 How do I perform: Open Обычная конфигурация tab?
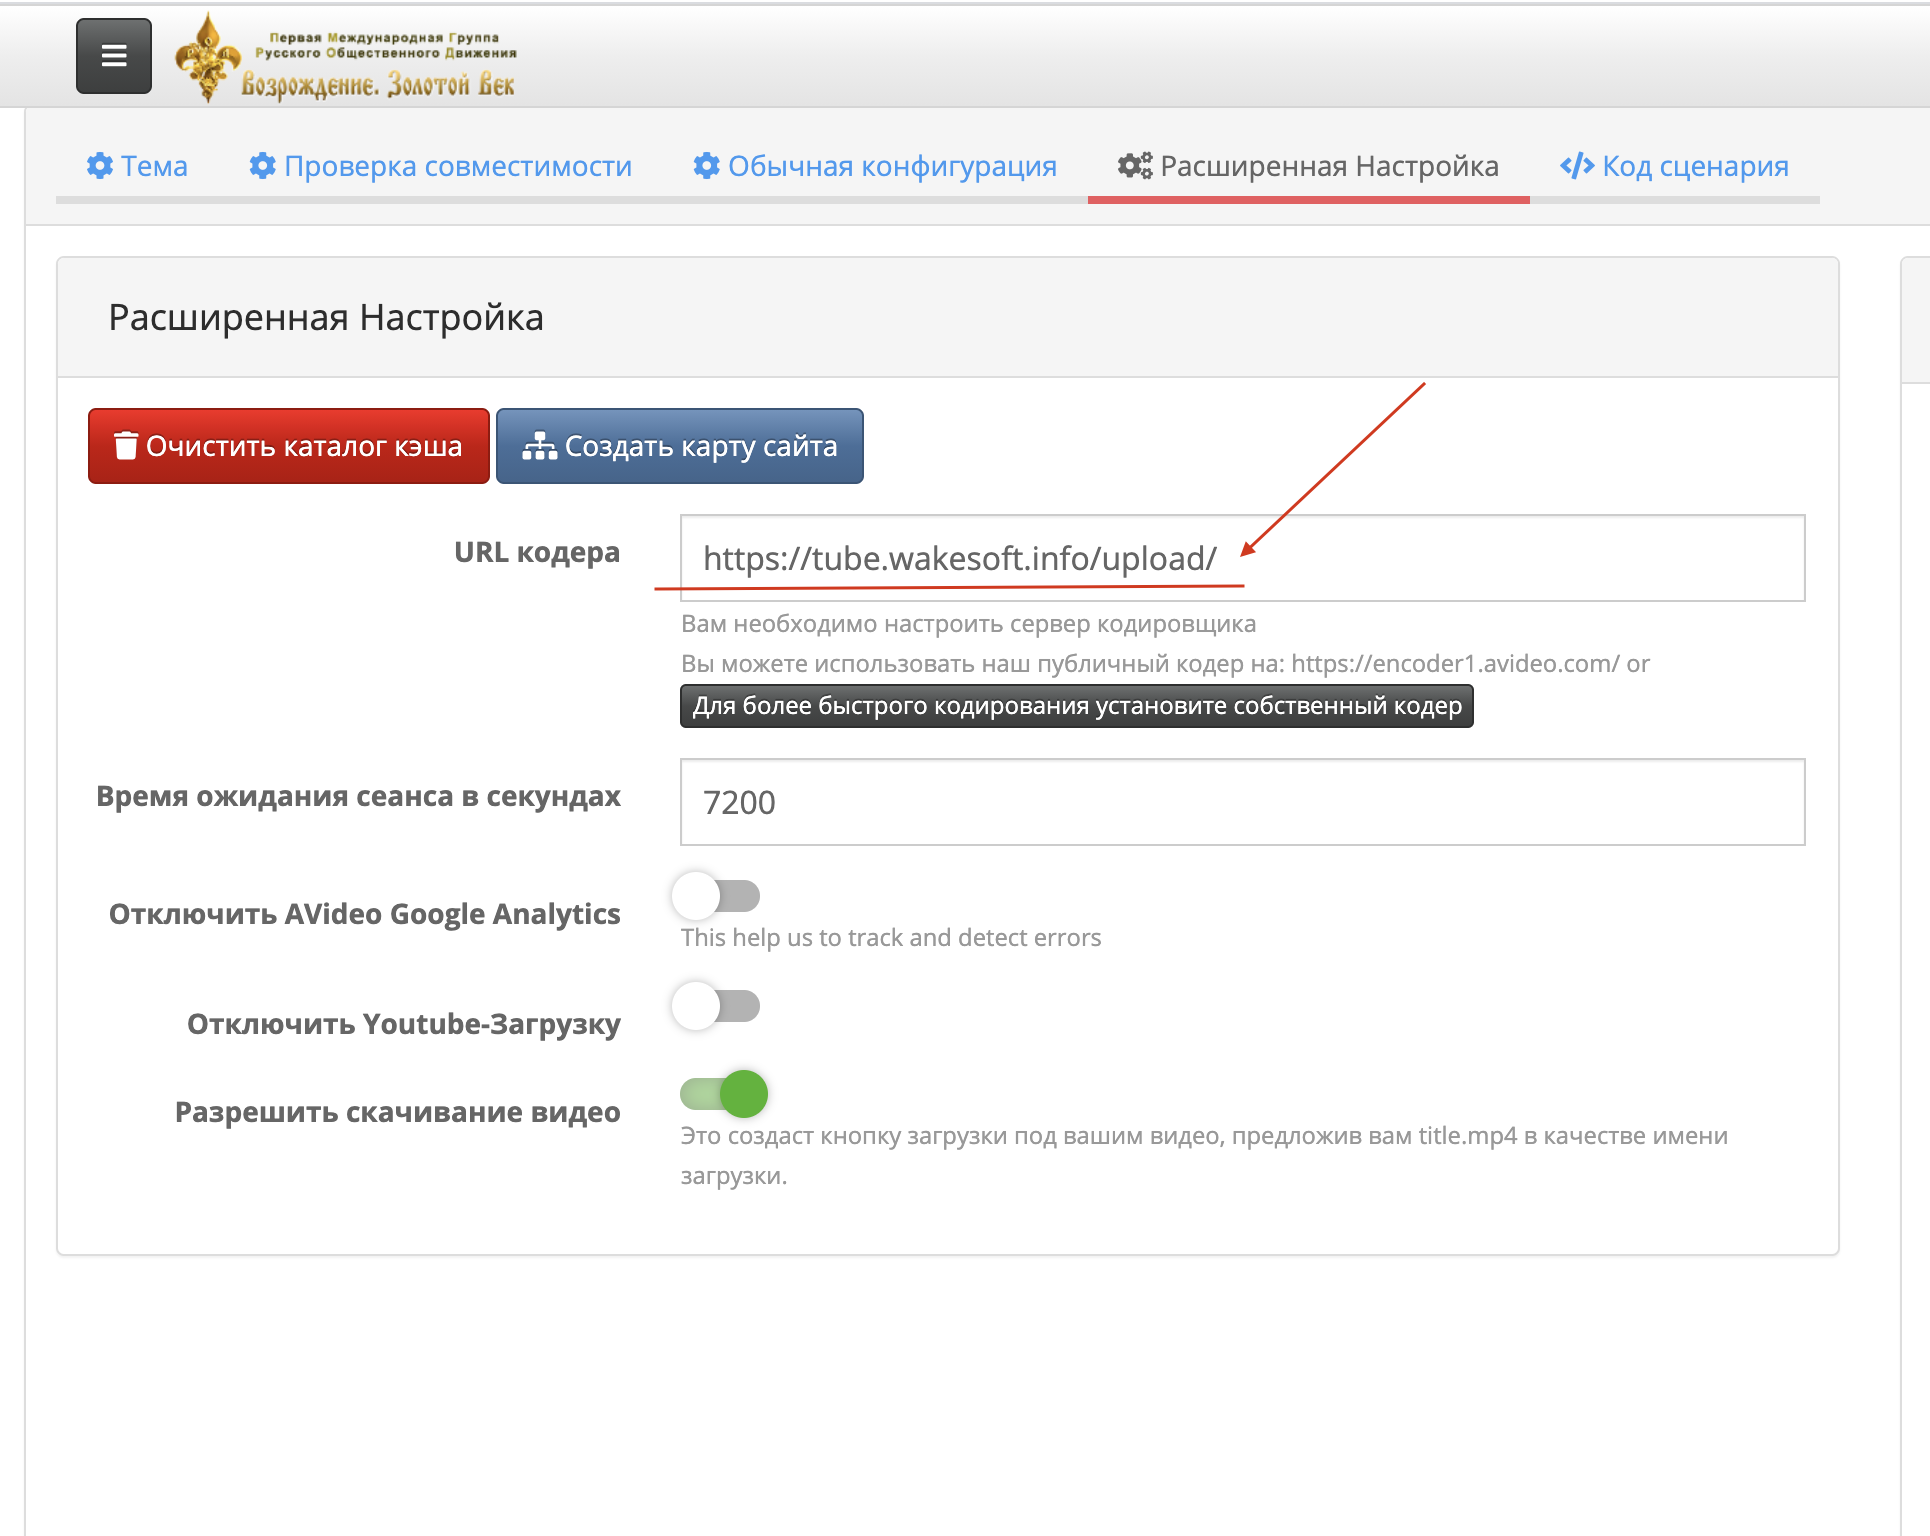pyautogui.click(x=891, y=166)
